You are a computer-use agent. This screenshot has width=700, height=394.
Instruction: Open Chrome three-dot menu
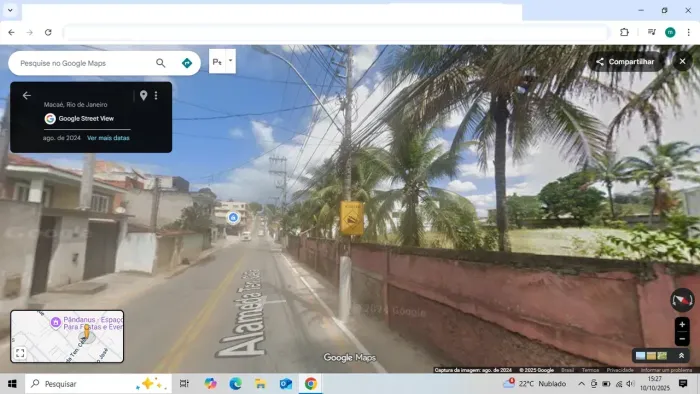[x=688, y=32]
